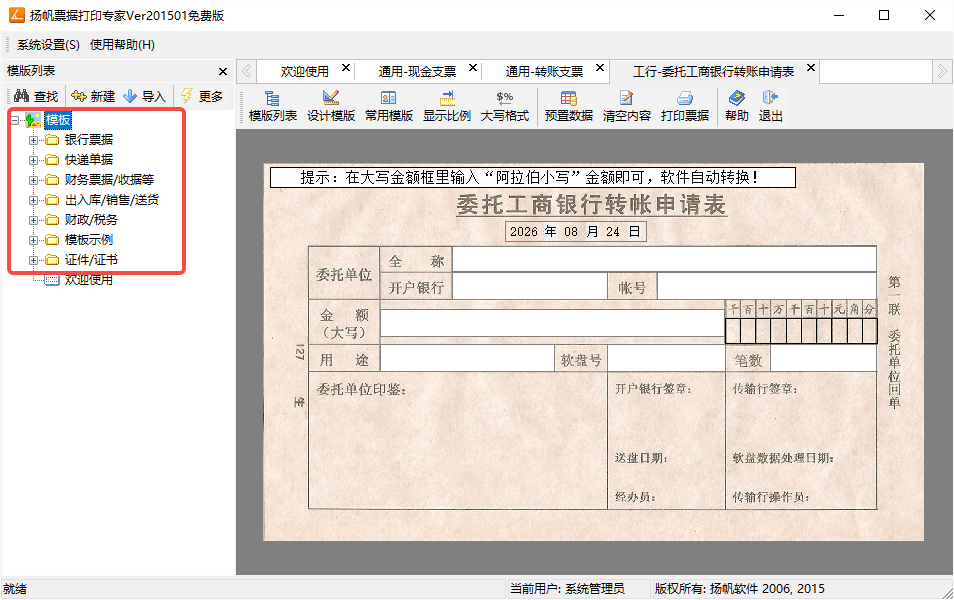The height and width of the screenshot is (600, 954).
Task: Expand the 模板示例 folder
Action: click(x=33, y=240)
